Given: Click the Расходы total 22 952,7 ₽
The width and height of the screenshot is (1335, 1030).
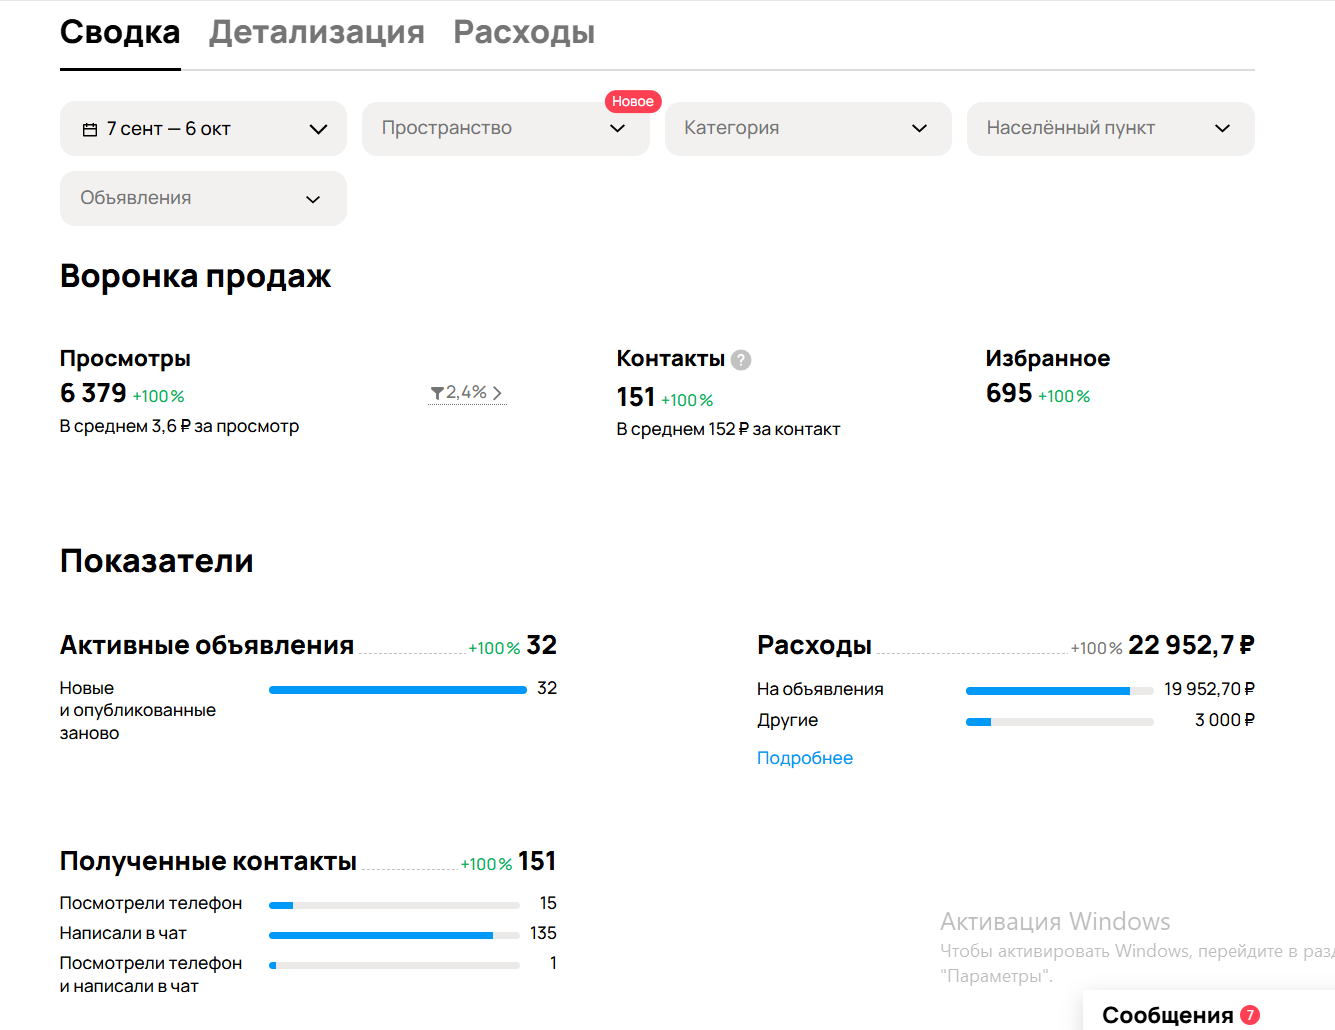Looking at the screenshot, I should click(1191, 646).
